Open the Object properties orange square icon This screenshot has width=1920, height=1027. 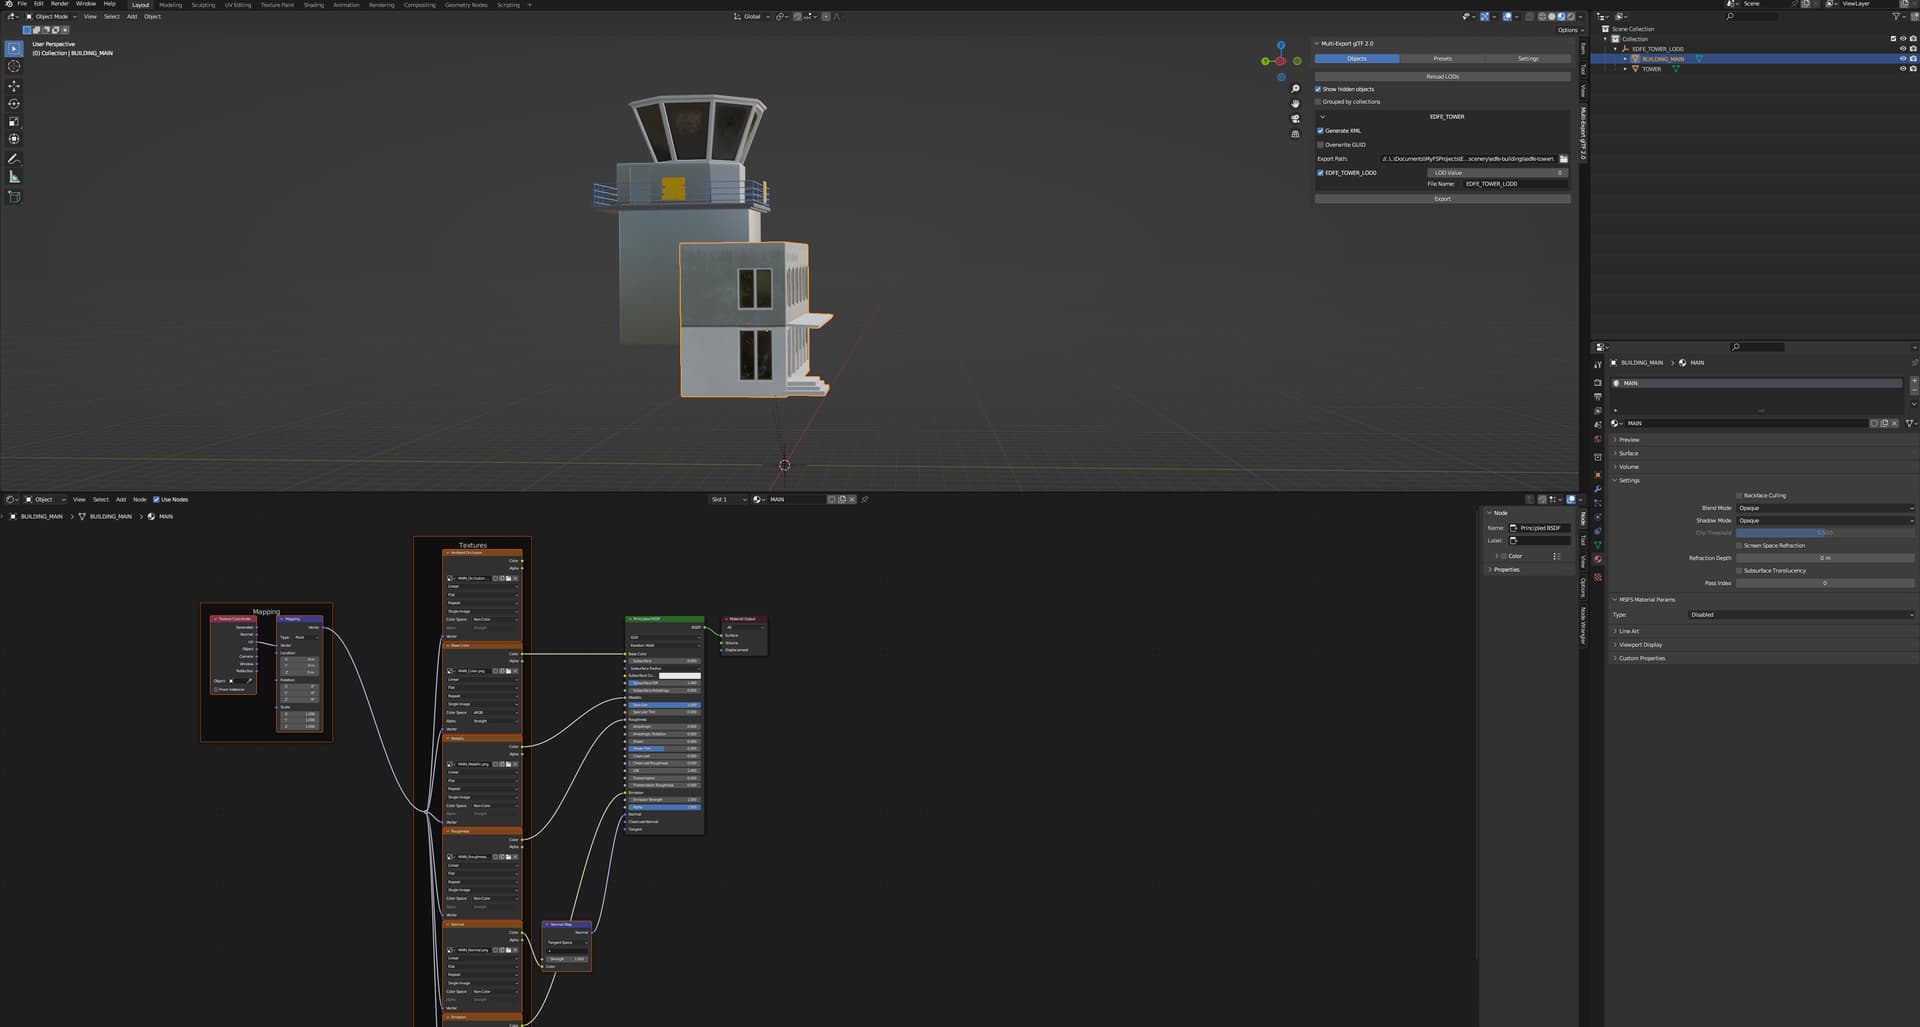[1597, 475]
